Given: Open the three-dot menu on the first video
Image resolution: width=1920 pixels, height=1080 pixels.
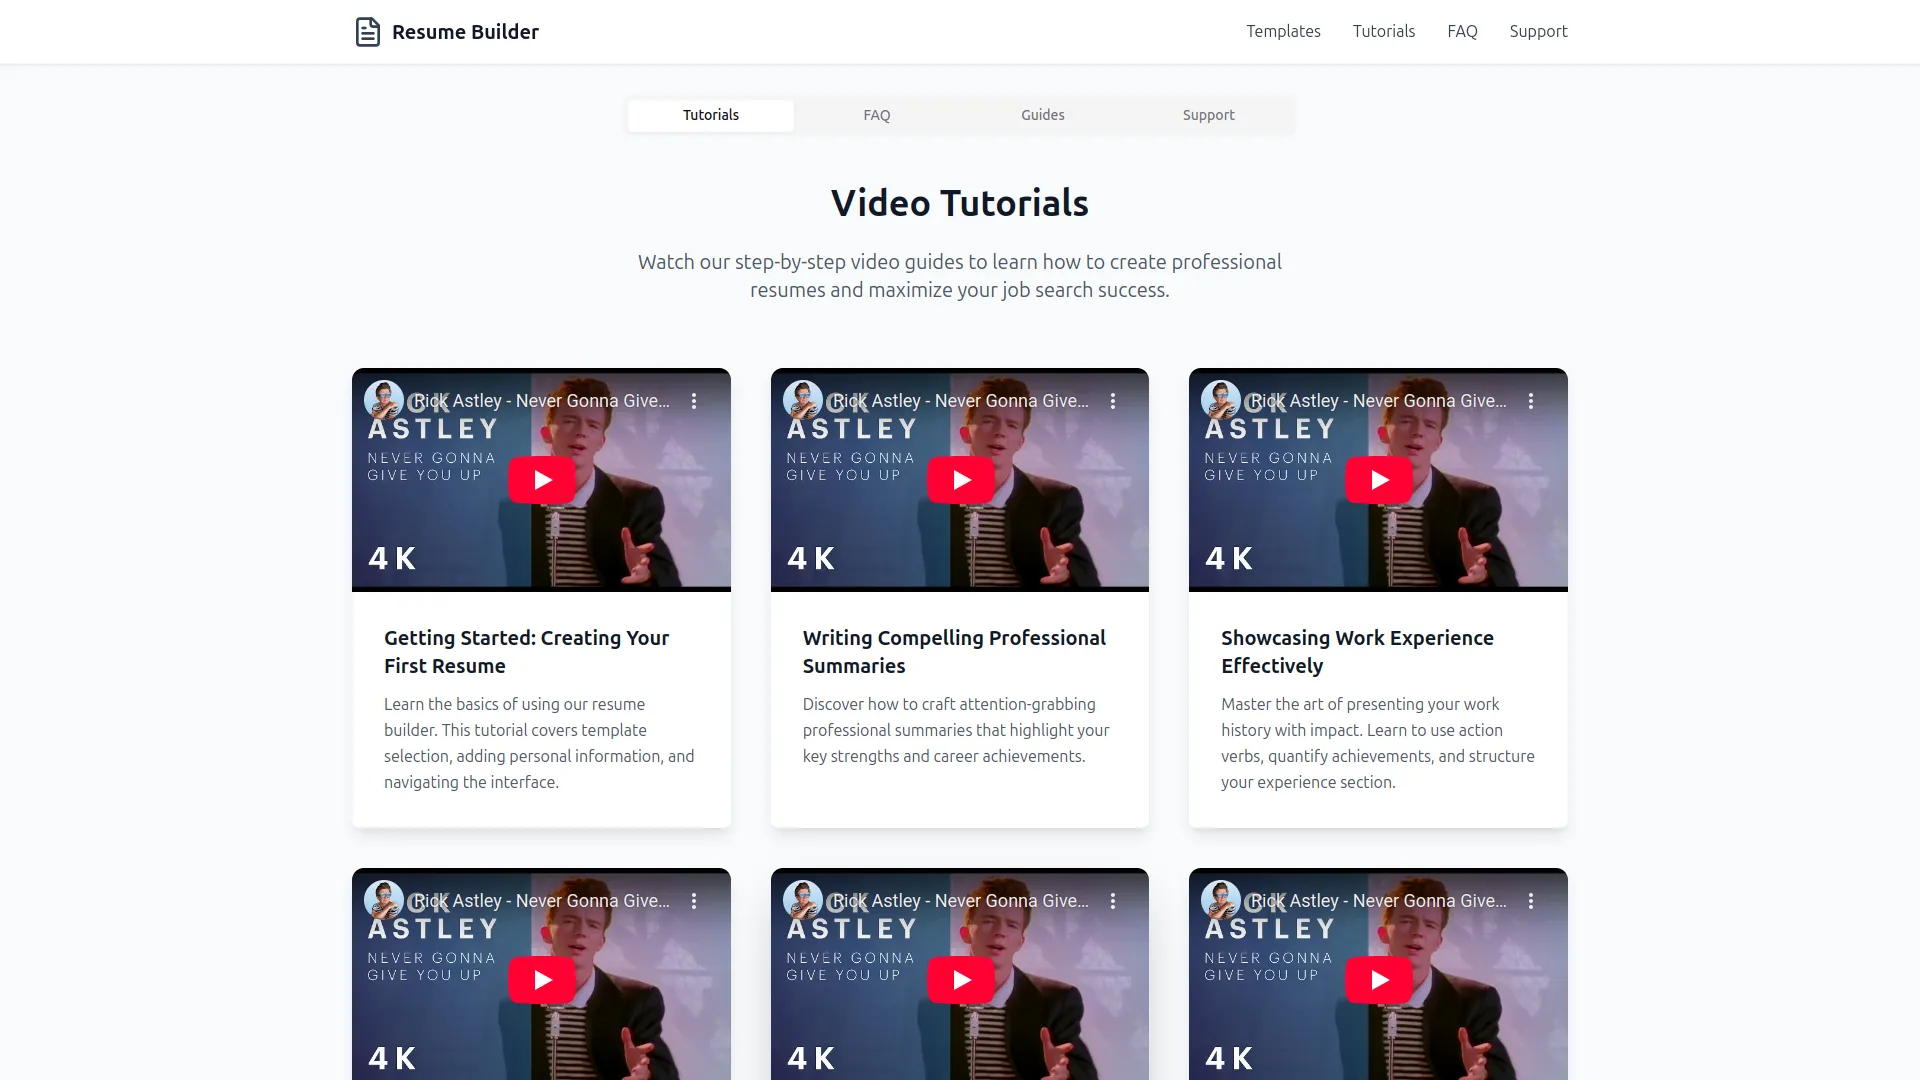Looking at the screenshot, I should [x=695, y=400].
